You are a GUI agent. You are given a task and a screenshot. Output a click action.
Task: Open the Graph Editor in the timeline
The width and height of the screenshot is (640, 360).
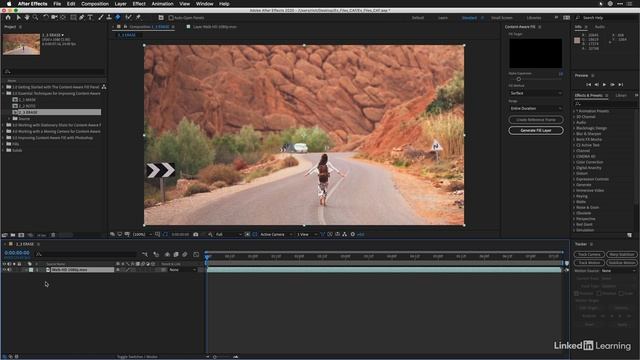(196, 254)
